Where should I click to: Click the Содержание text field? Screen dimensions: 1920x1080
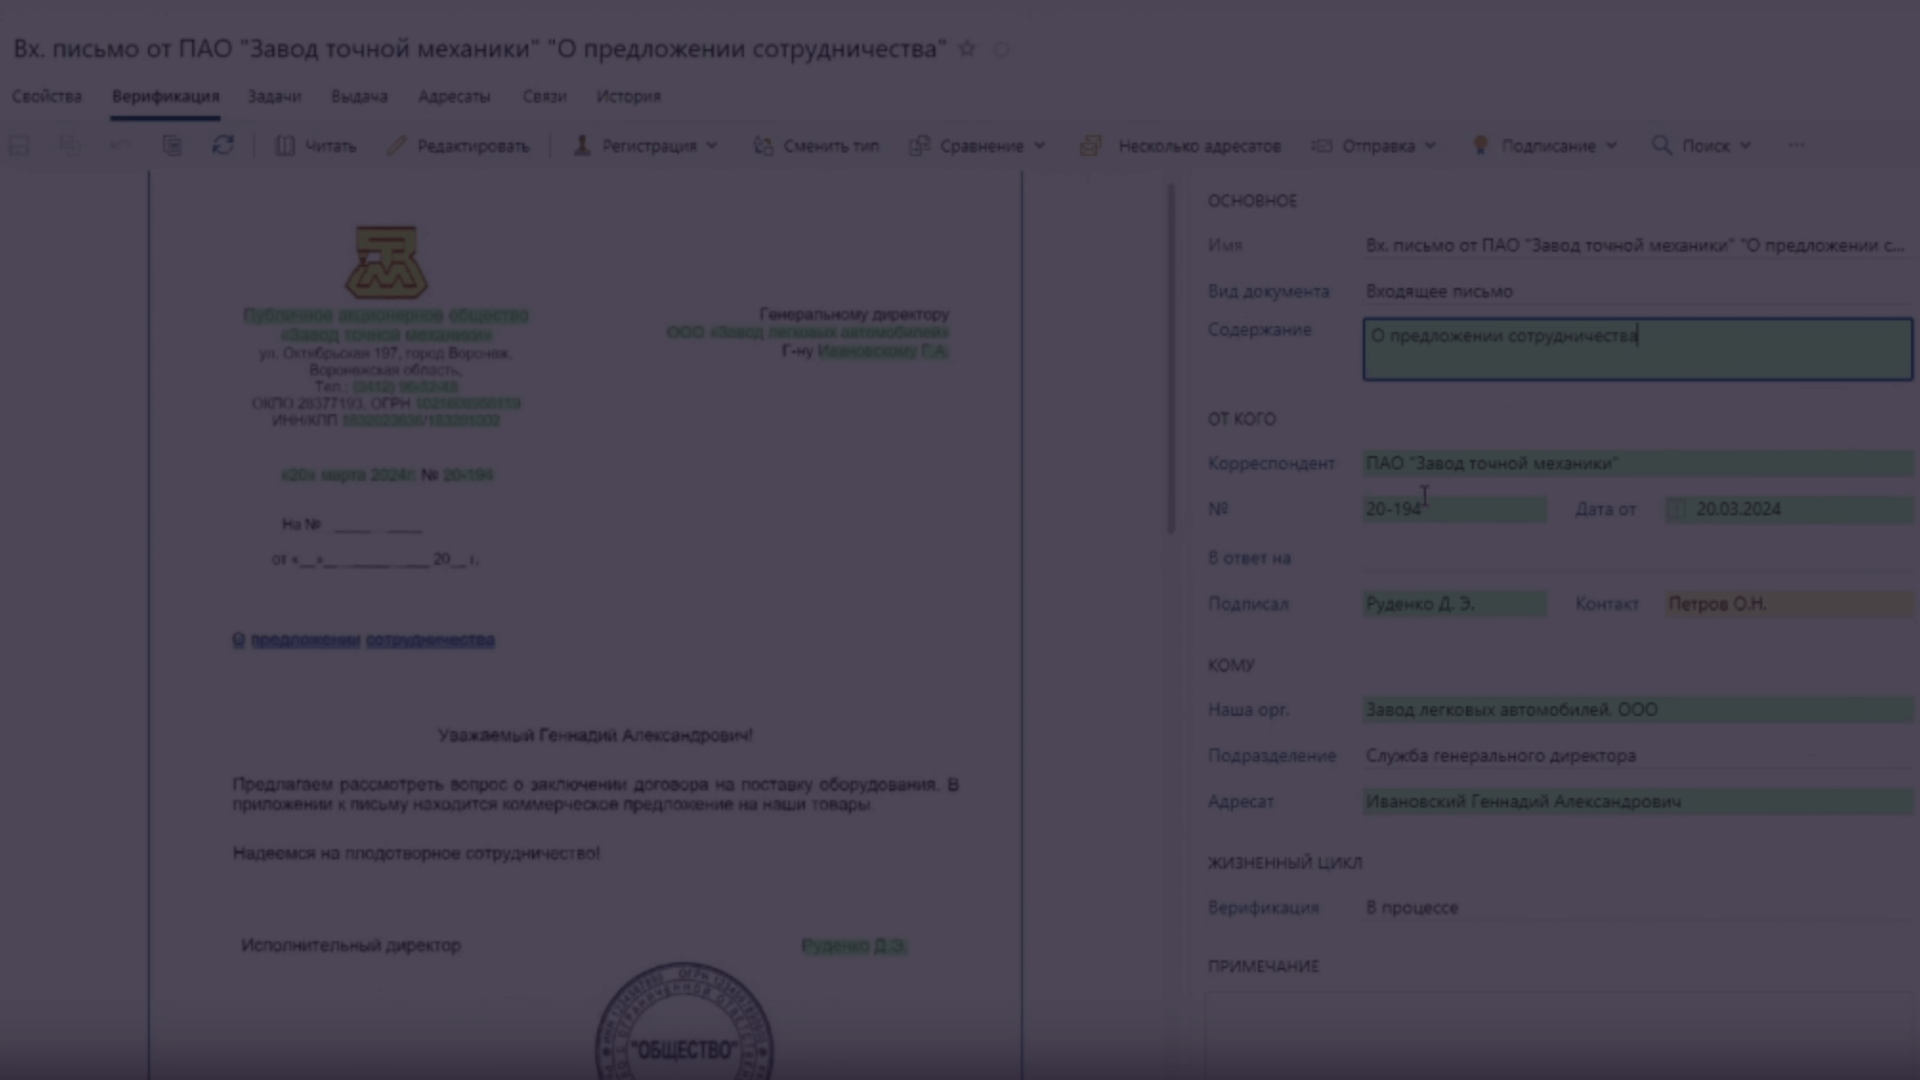click(1637, 349)
